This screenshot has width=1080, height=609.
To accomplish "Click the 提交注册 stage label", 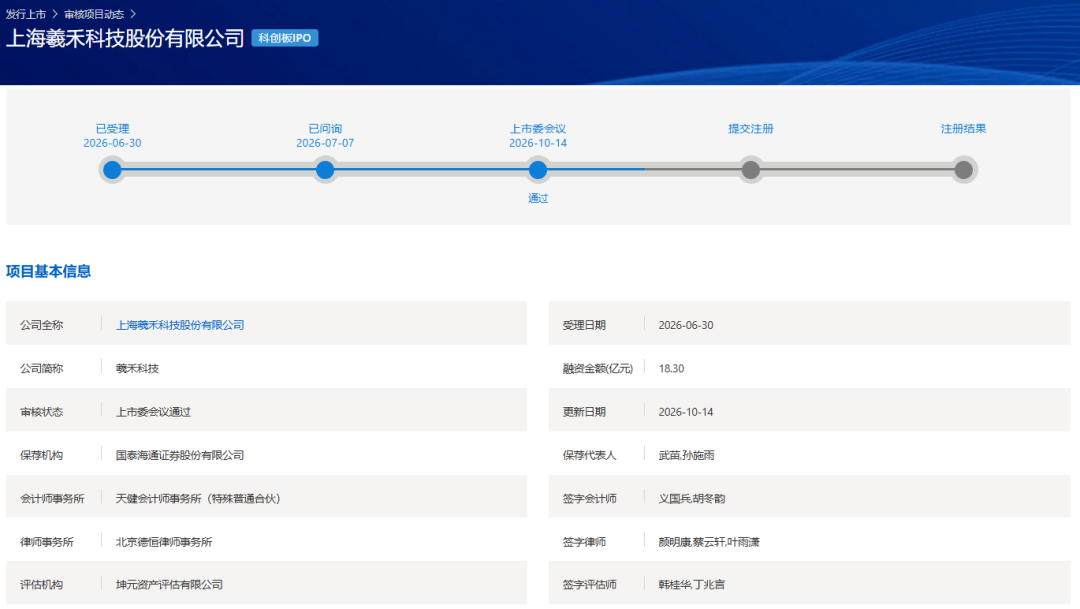I will pos(751,129).
